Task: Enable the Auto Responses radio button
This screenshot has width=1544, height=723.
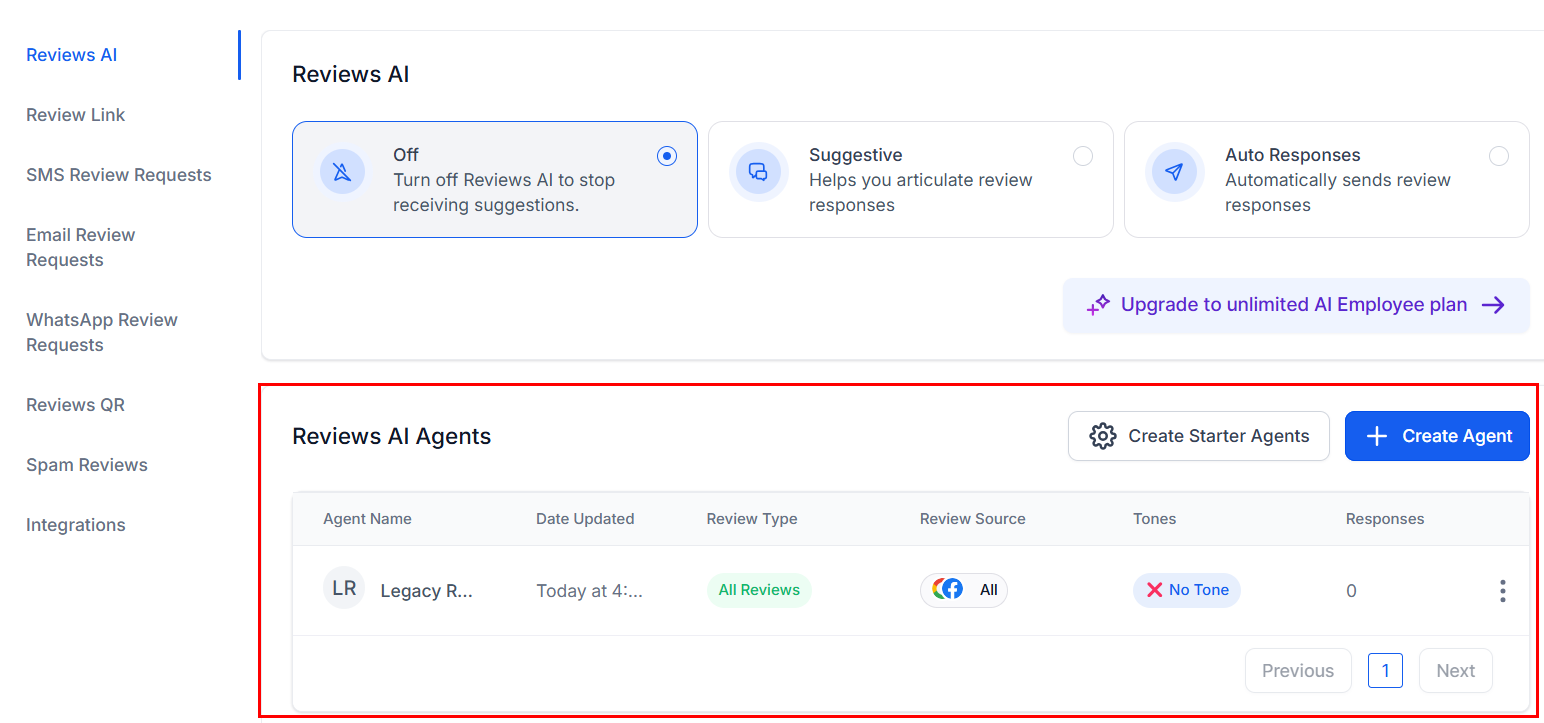Action: tap(1499, 155)
